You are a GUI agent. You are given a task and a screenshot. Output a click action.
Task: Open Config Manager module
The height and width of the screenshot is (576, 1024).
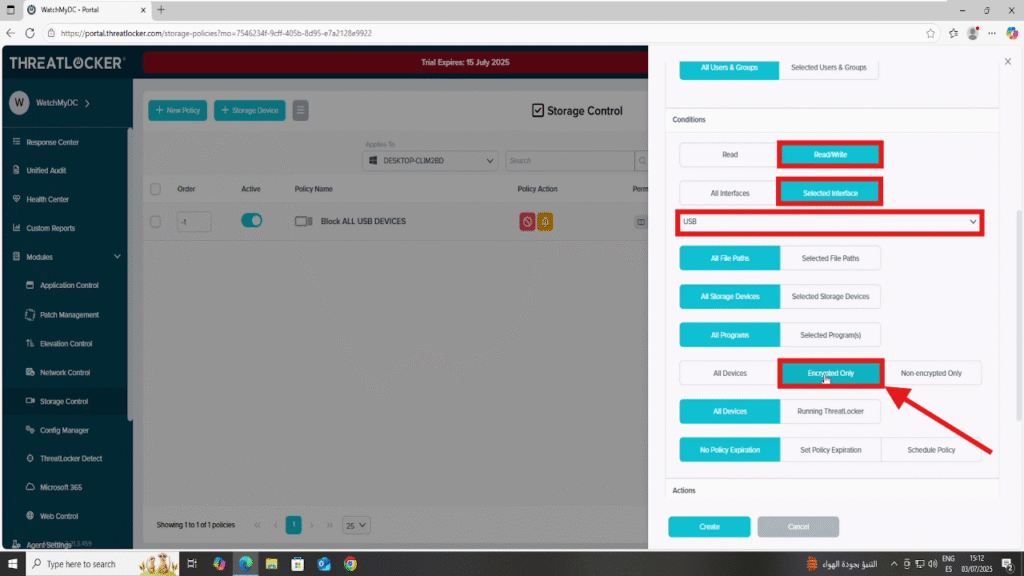pyautogui.click(x=64, y=430)
